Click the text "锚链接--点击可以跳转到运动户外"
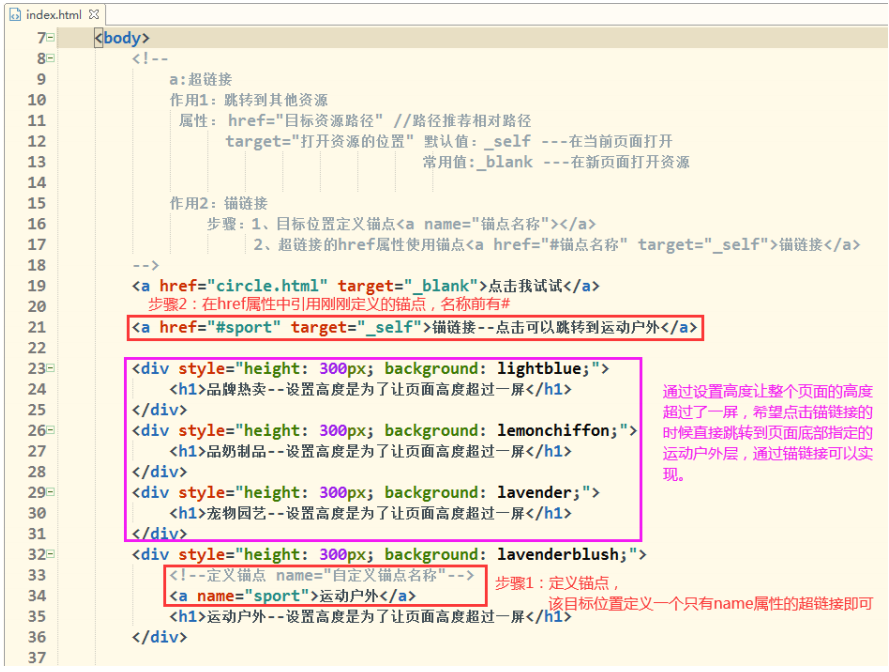Viewport: 889px width, 672px height. point(546,327)
